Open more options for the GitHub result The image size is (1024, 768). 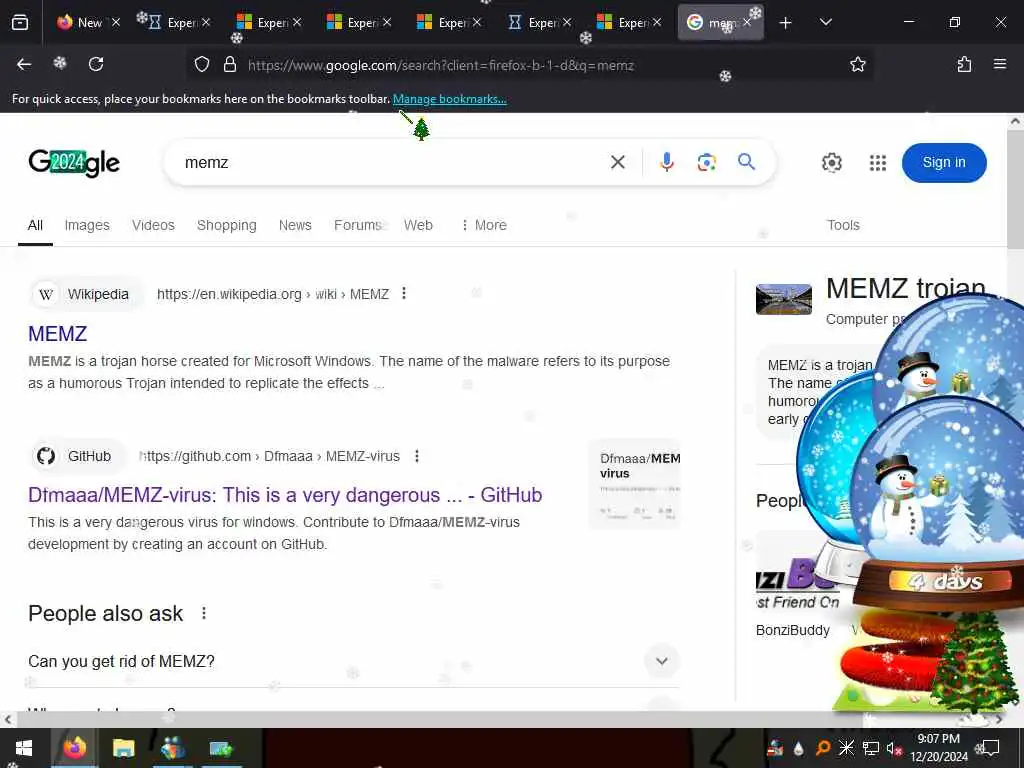(x=417, y=456)
